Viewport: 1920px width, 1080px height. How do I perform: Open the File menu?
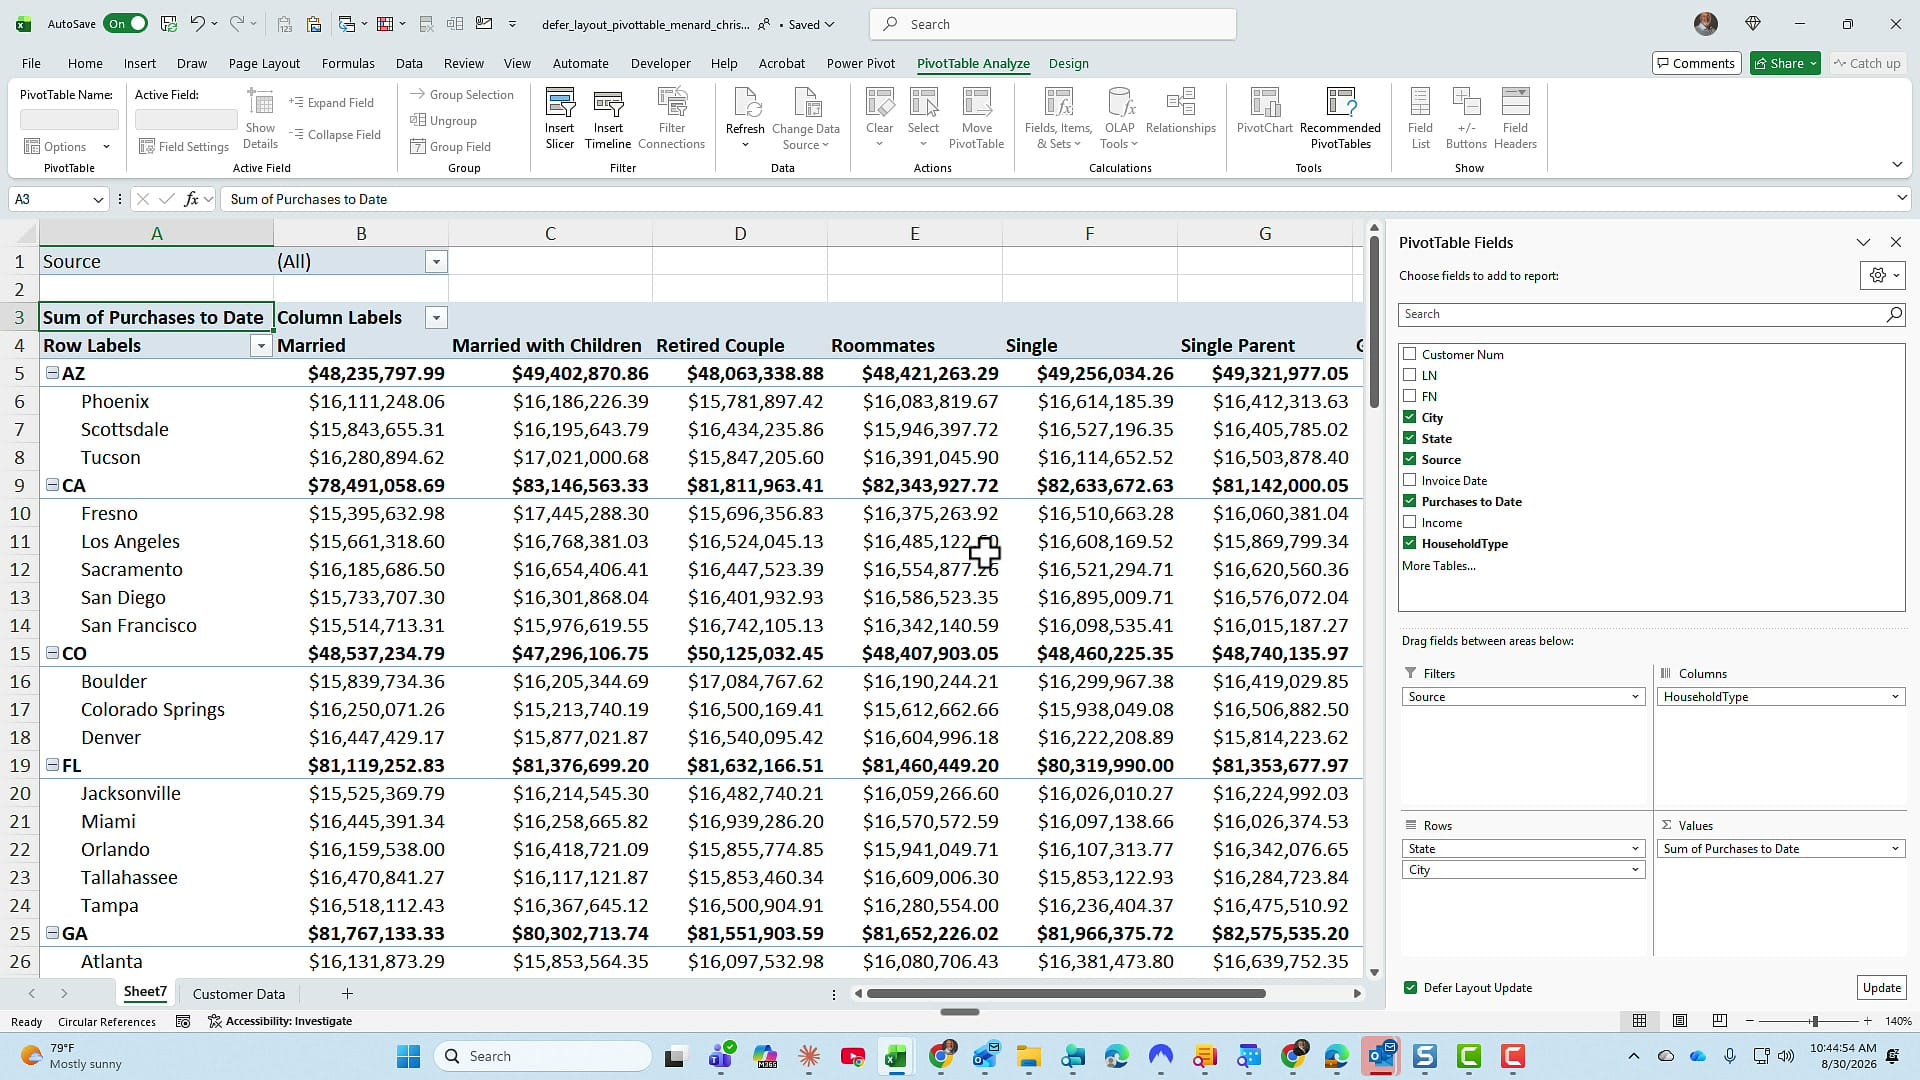point(31,63)
